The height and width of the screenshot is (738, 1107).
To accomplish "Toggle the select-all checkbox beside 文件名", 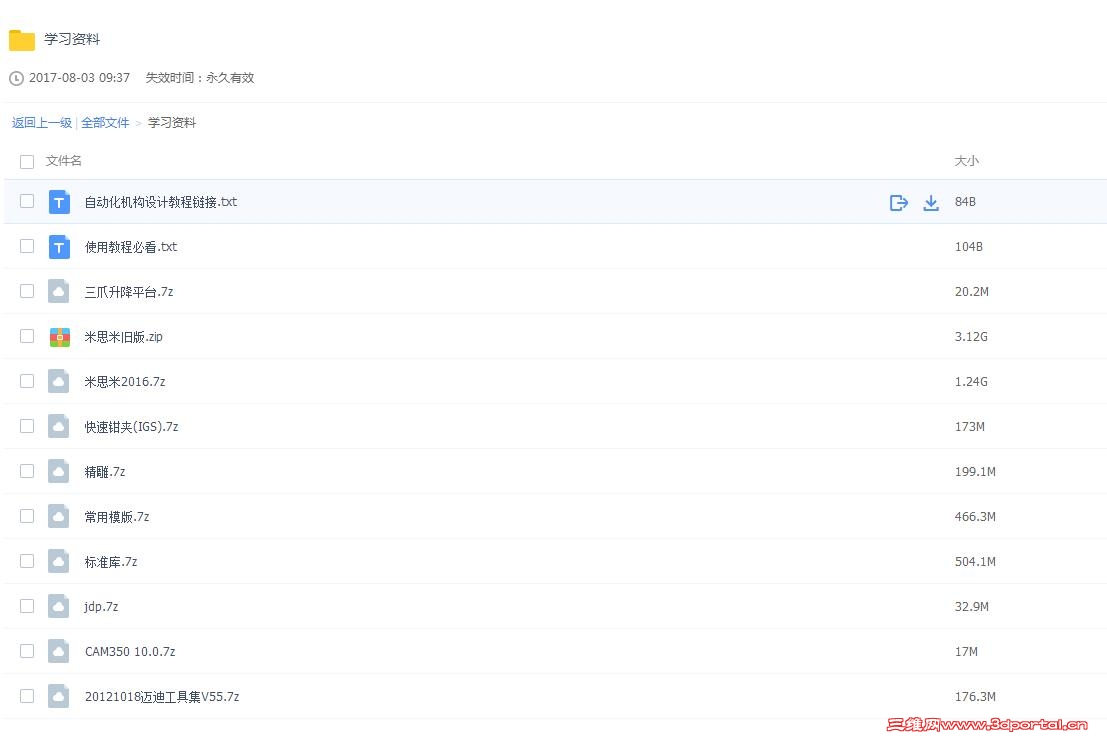I will point(27,162).
